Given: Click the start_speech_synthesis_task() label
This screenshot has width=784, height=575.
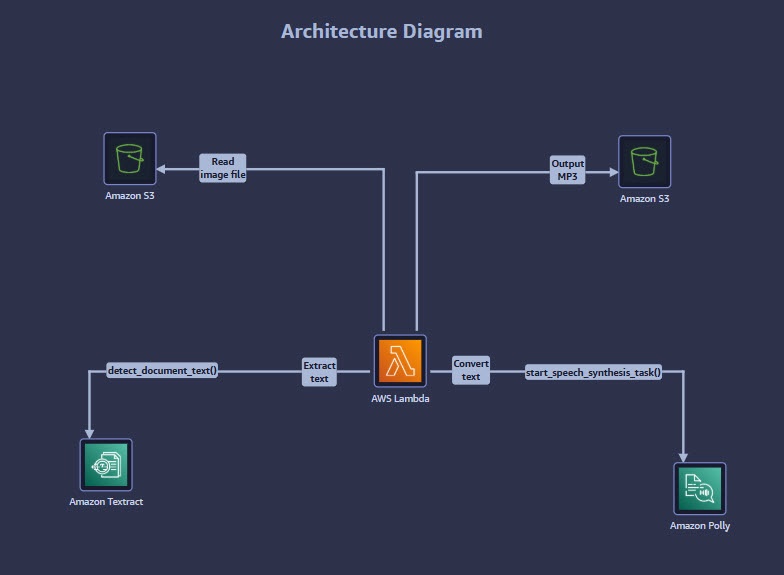Looking at the screenshot, I should point(593,372).
